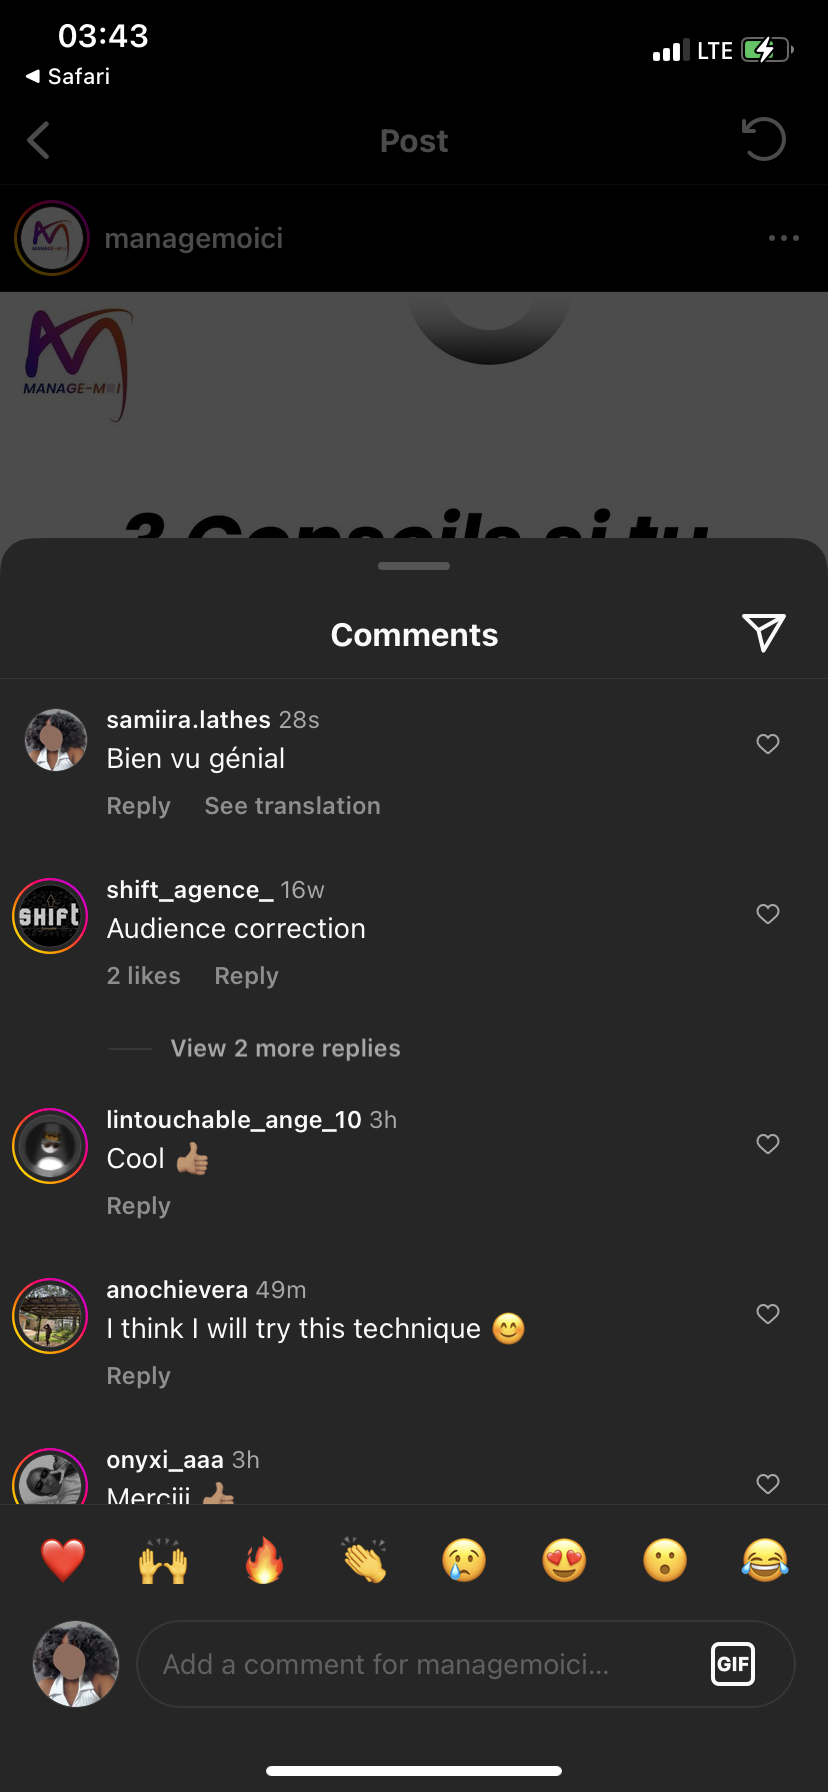The height and width of the screenshot is (1792, 828).
Task: Like samiira.lathes' comment with the heart
Action: click(768, 744)
